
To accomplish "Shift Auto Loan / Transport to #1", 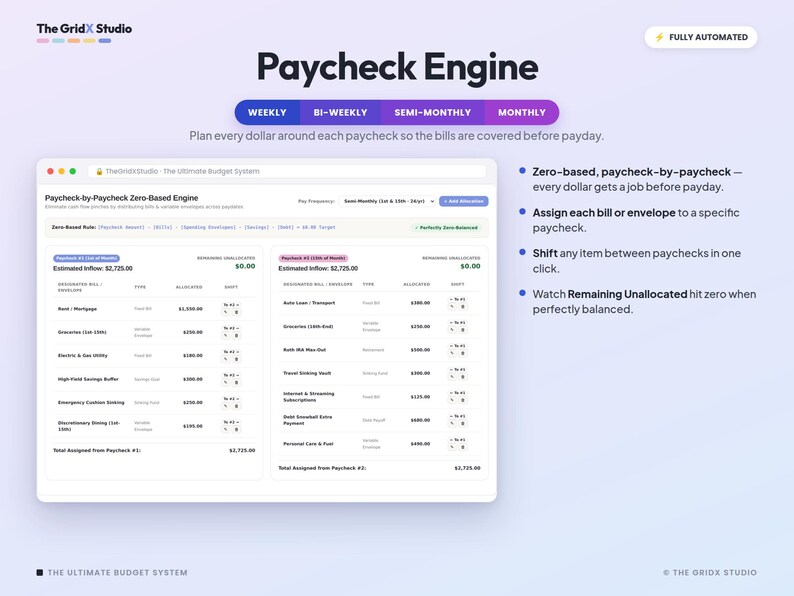I will coord(457,299).
